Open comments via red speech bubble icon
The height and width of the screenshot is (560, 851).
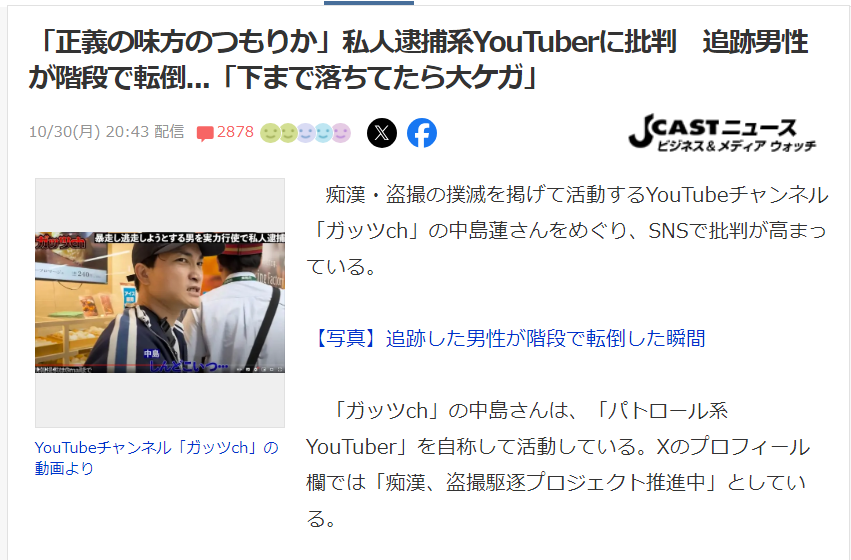click(x=205, y=133)
